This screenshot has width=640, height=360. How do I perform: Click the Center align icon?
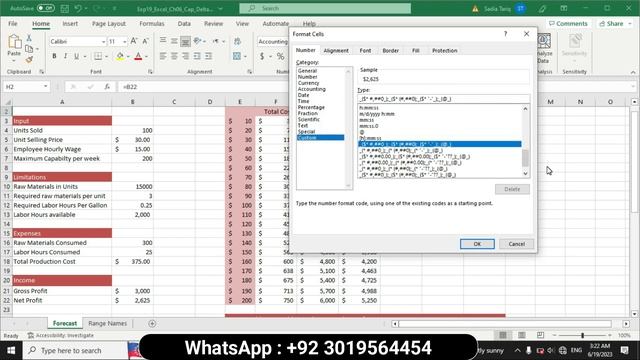pos(174,56)
